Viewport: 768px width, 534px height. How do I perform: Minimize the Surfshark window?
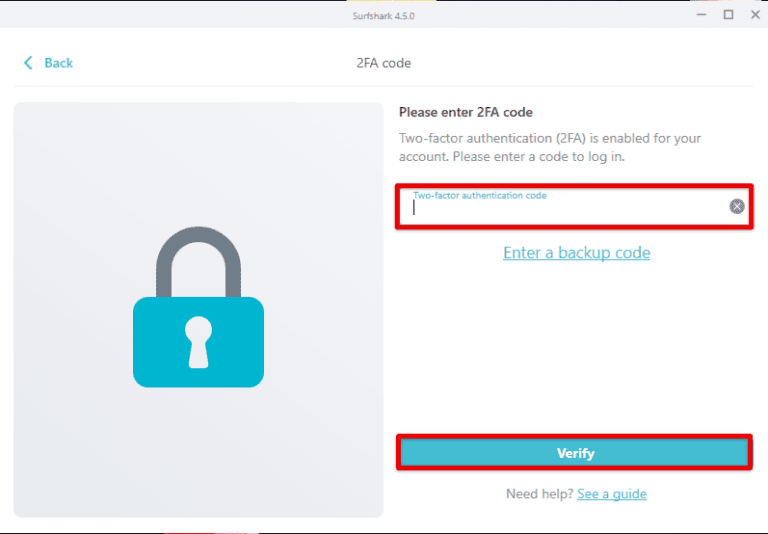pyautogui.click(x=700, y=14)
